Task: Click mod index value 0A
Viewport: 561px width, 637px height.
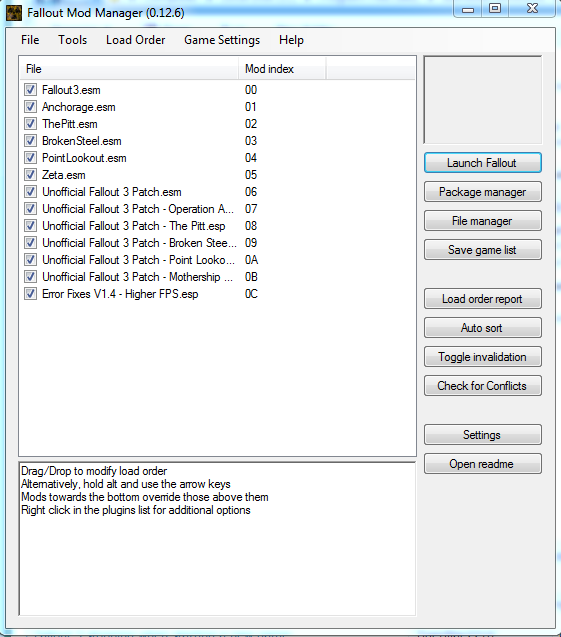Action: point(251,260)
